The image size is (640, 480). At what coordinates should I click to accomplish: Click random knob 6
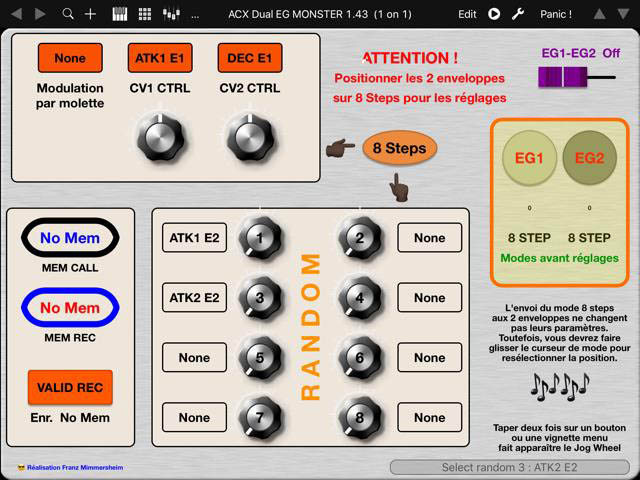[360, 358]
